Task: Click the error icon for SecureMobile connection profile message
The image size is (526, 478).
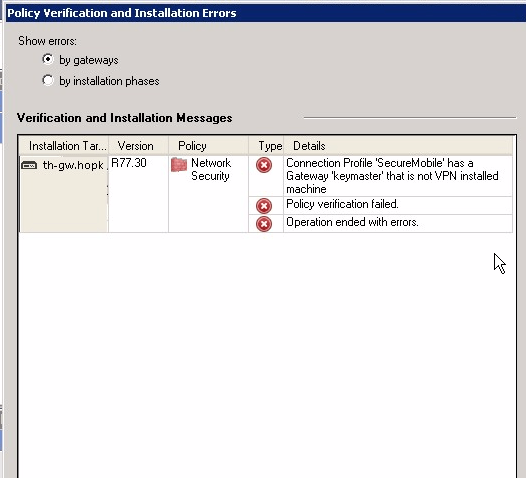Action: click(x=264, y=165)
